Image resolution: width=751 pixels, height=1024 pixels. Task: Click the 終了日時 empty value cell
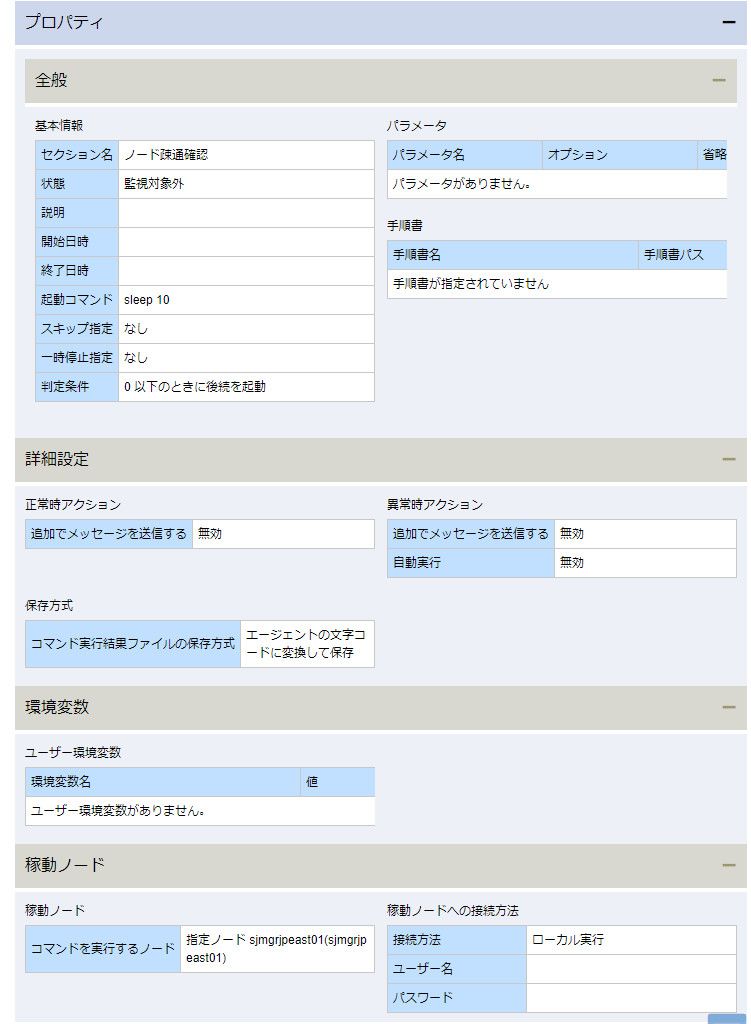tap(246, 270)
